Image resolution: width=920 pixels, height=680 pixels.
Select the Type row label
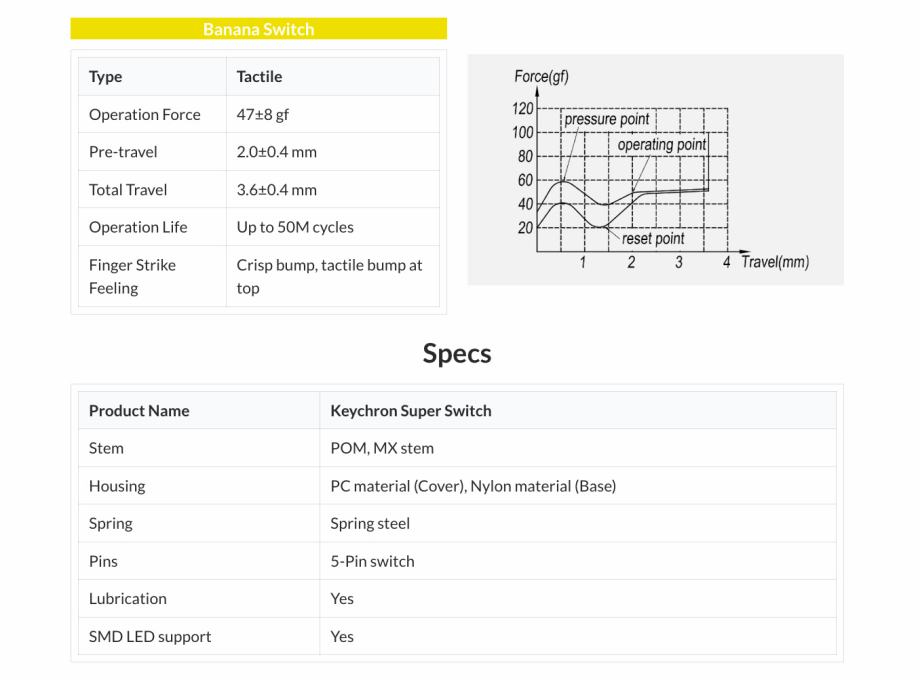coord(106,77)
